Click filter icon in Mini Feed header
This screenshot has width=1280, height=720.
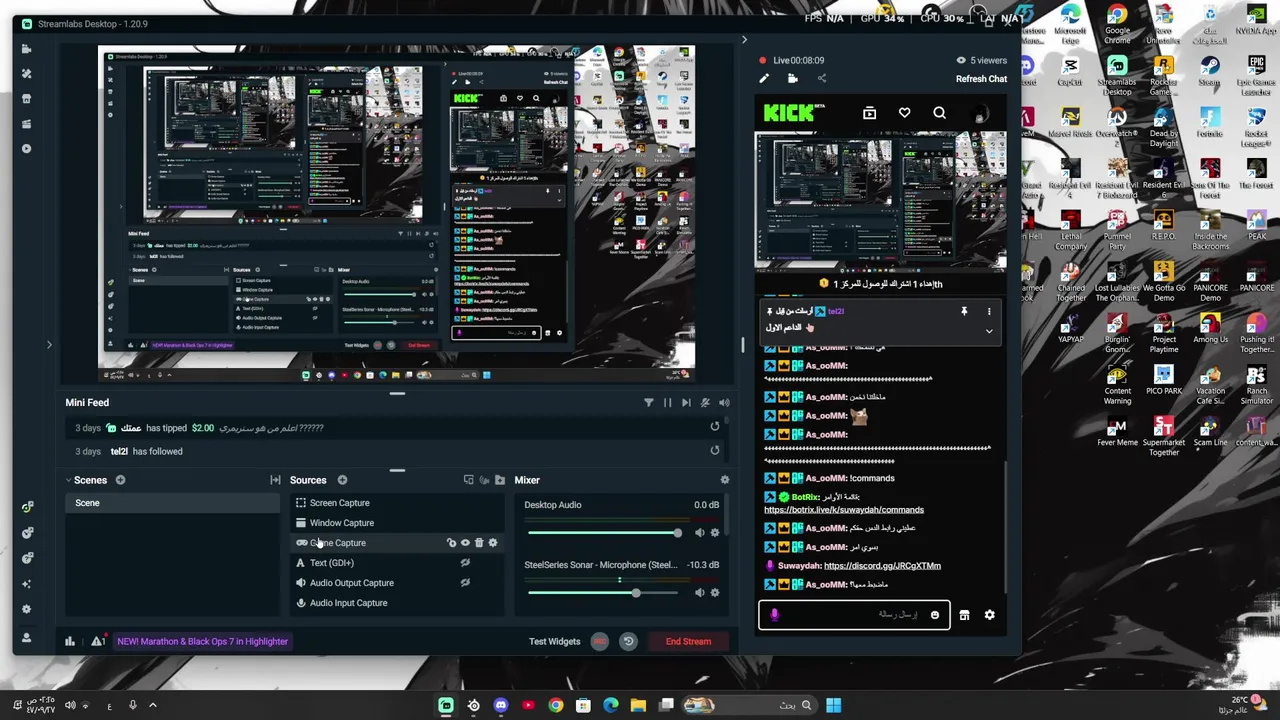(x=648, y=402)
